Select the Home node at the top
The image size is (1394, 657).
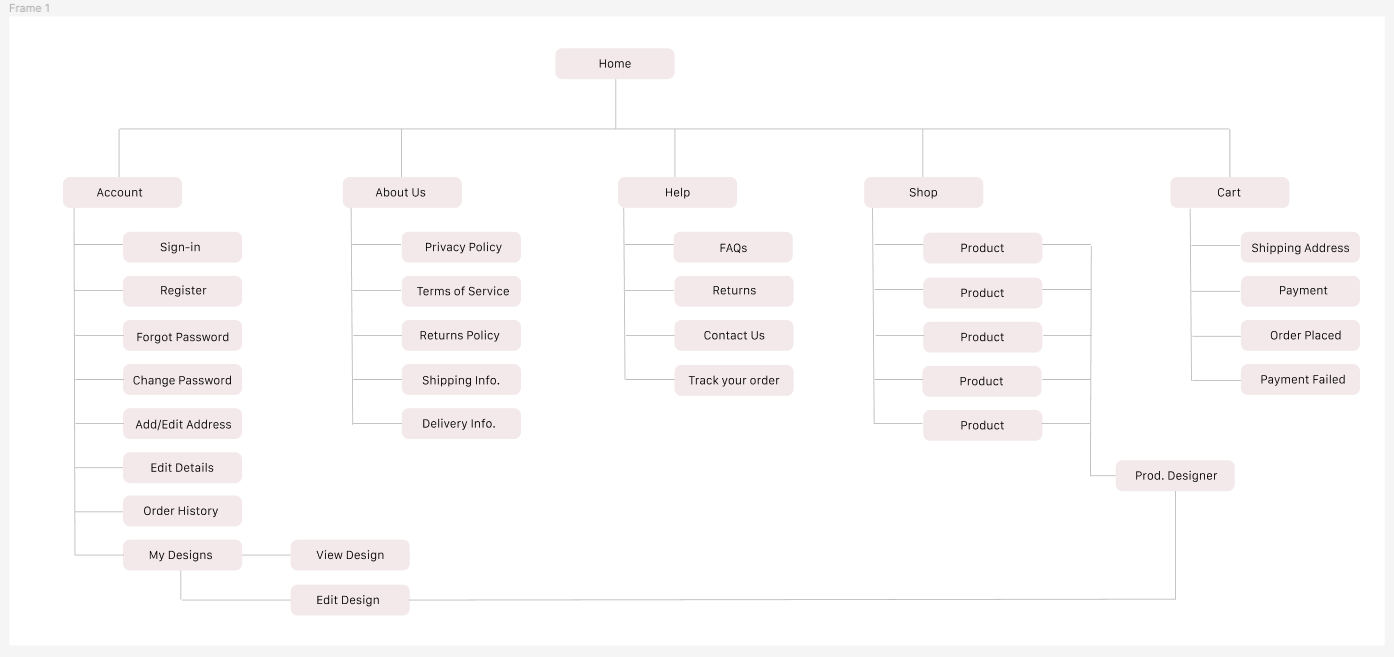click(x=615, y=64)
